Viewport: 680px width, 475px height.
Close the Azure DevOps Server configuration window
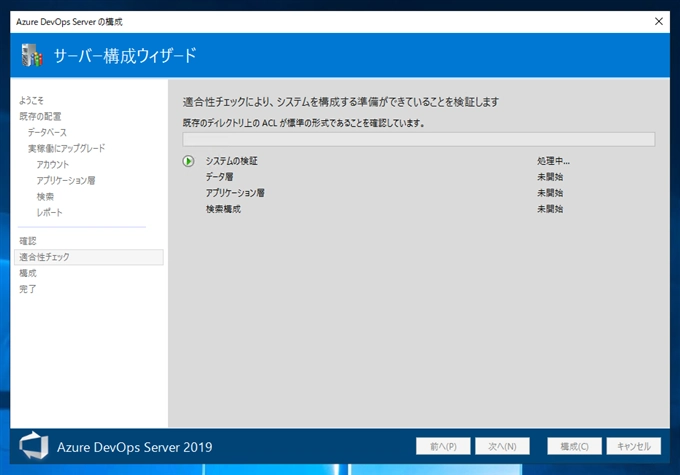658,21
